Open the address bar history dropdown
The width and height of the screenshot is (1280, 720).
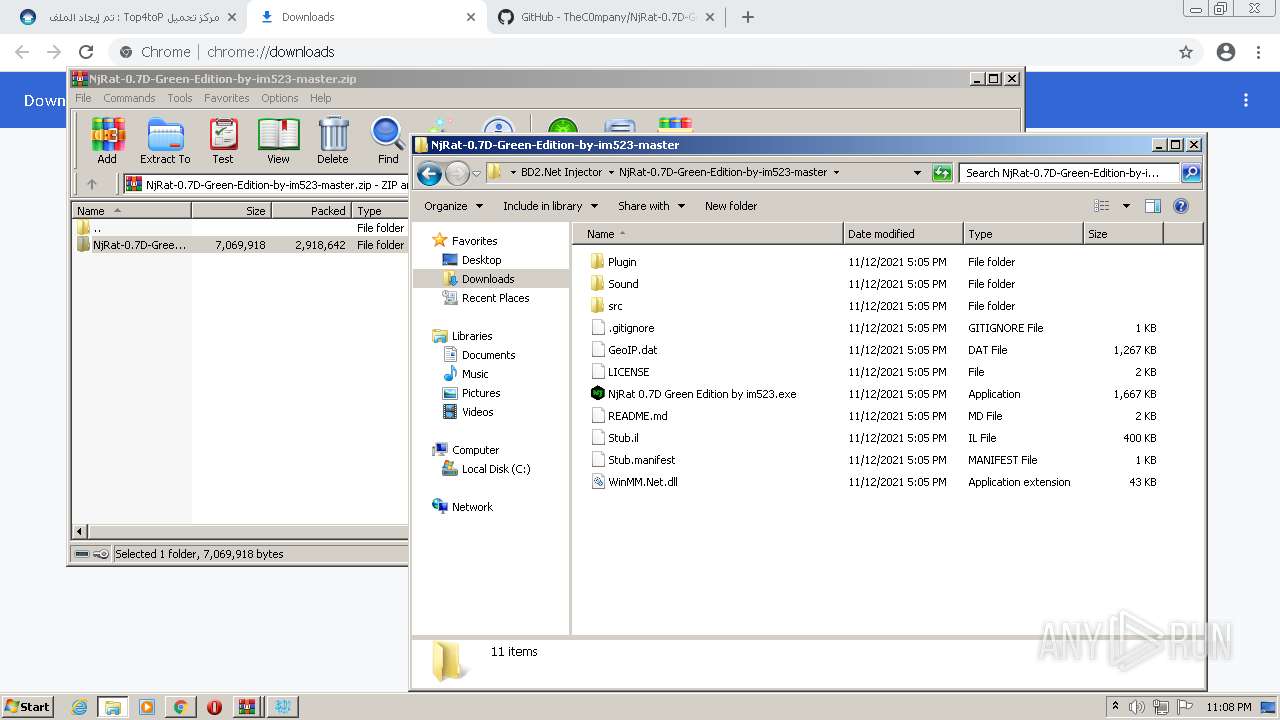point(917,172)
